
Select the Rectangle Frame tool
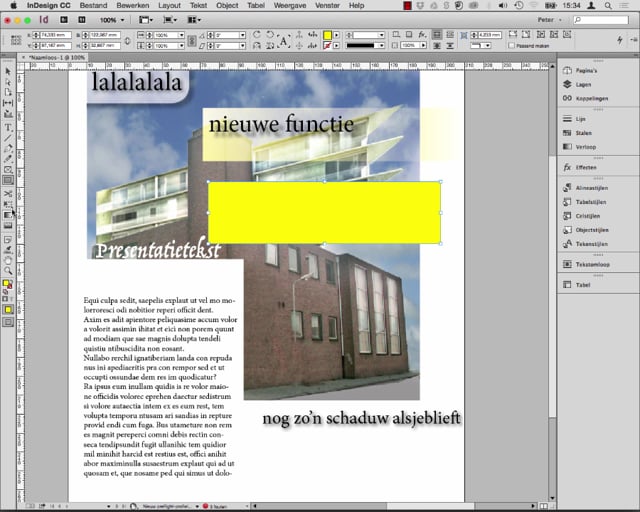point(8,170)
